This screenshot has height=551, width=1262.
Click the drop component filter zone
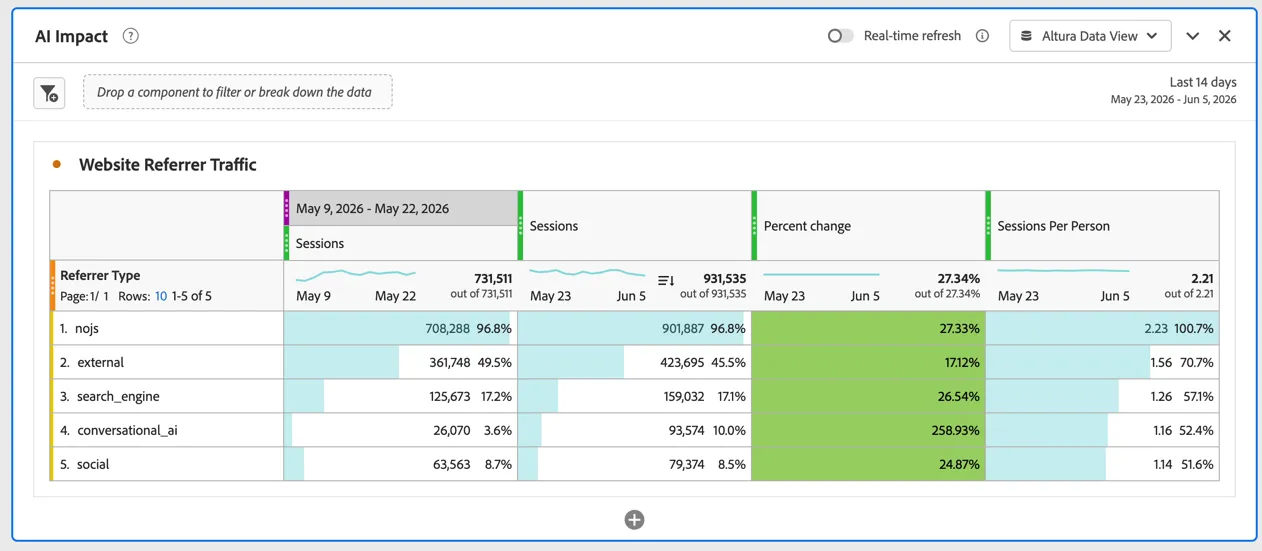tap(238, 92)
